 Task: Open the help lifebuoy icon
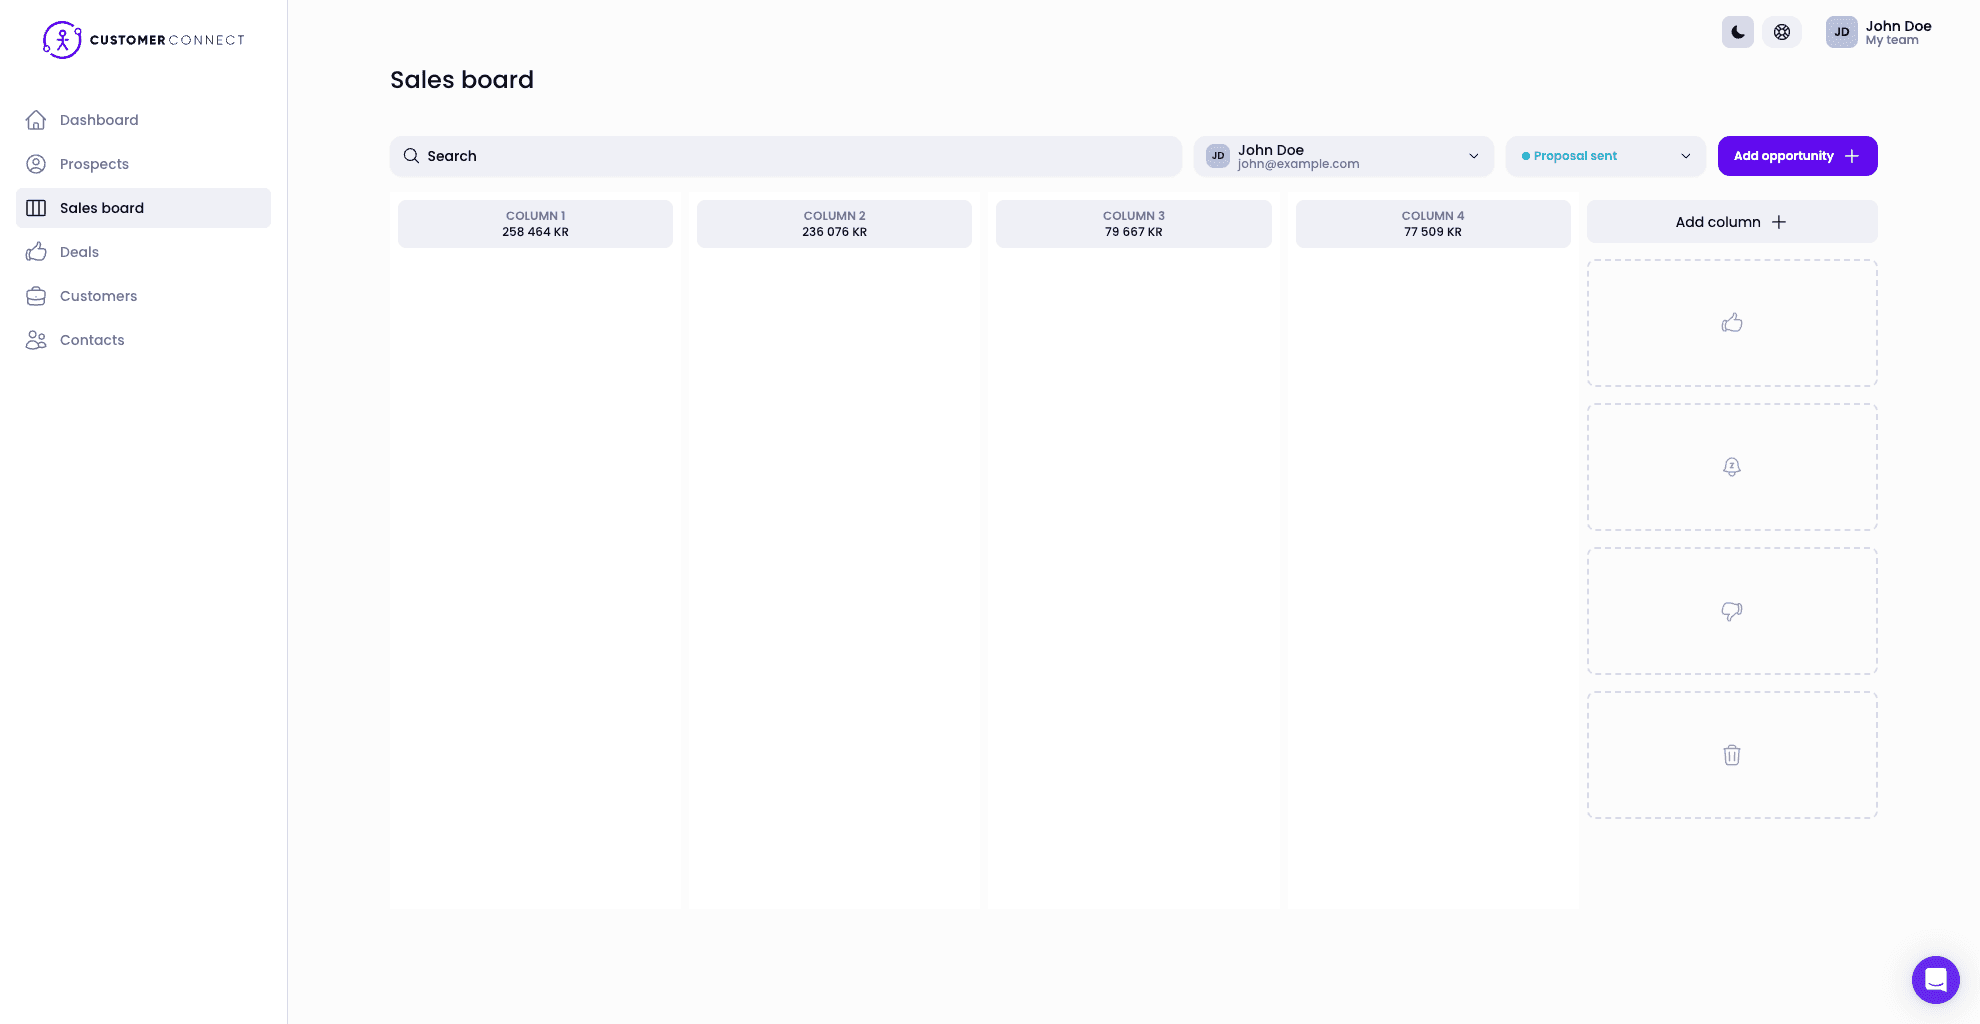1781,32
